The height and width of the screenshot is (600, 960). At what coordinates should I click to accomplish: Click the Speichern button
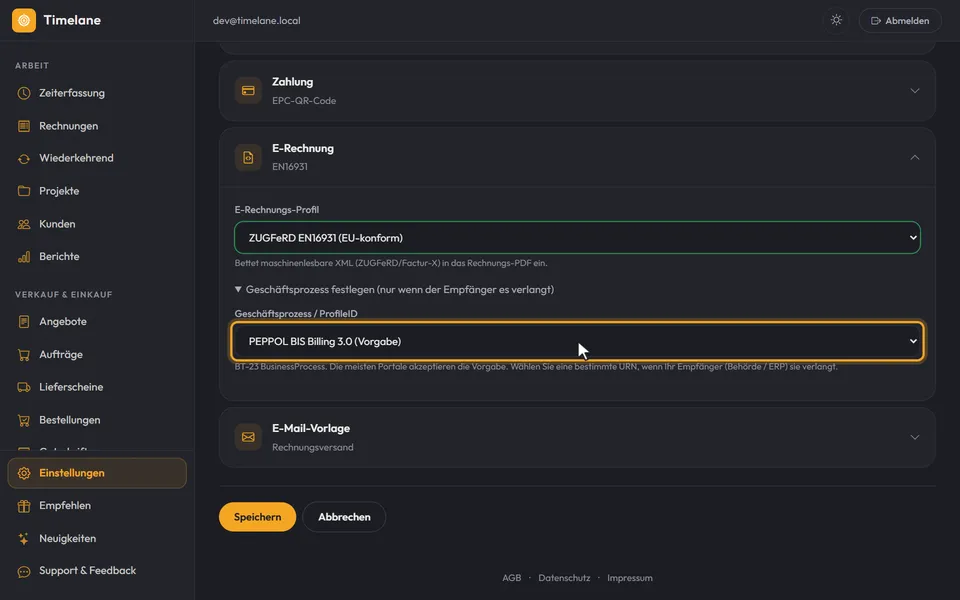click(x=257, y=517)
